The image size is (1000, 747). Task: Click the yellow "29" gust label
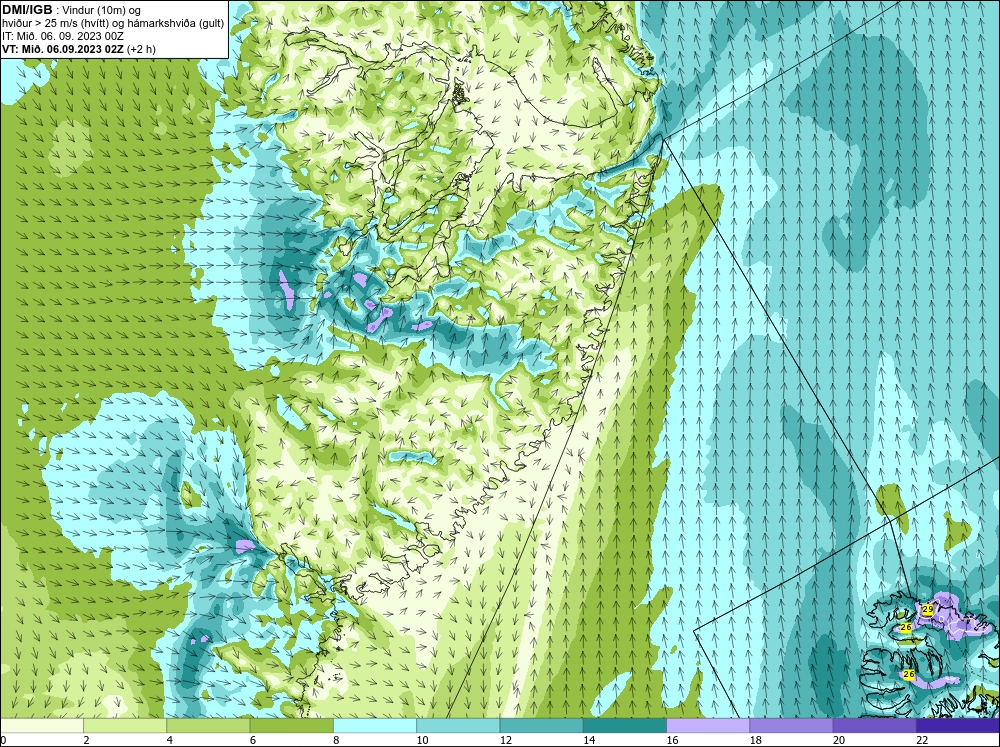(x=928, y=610)
